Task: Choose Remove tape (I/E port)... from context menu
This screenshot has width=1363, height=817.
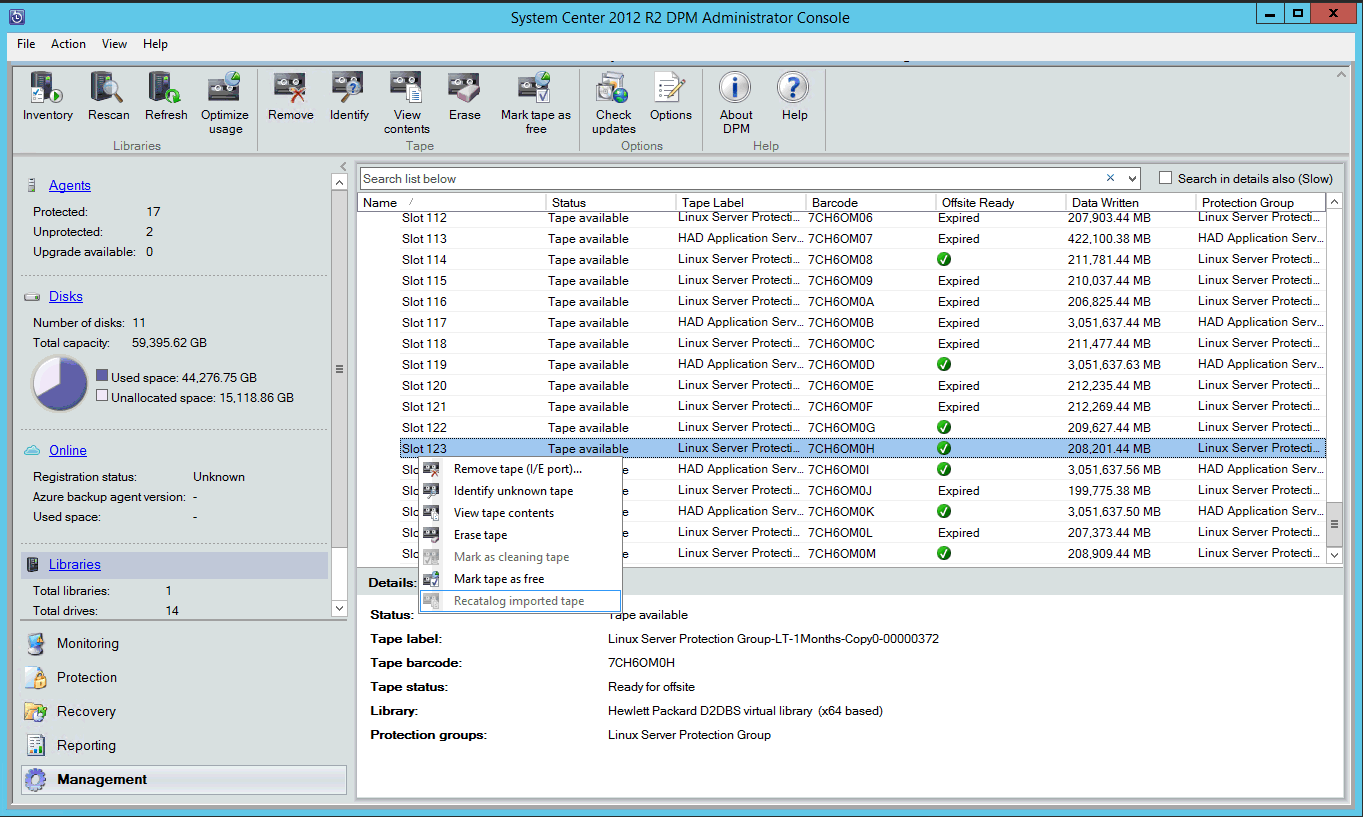Action: [x=520, y=469]
